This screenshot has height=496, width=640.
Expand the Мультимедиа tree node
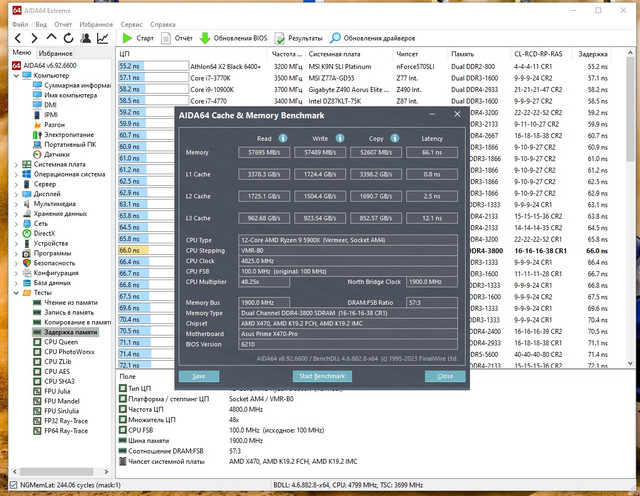coord(16,204)
